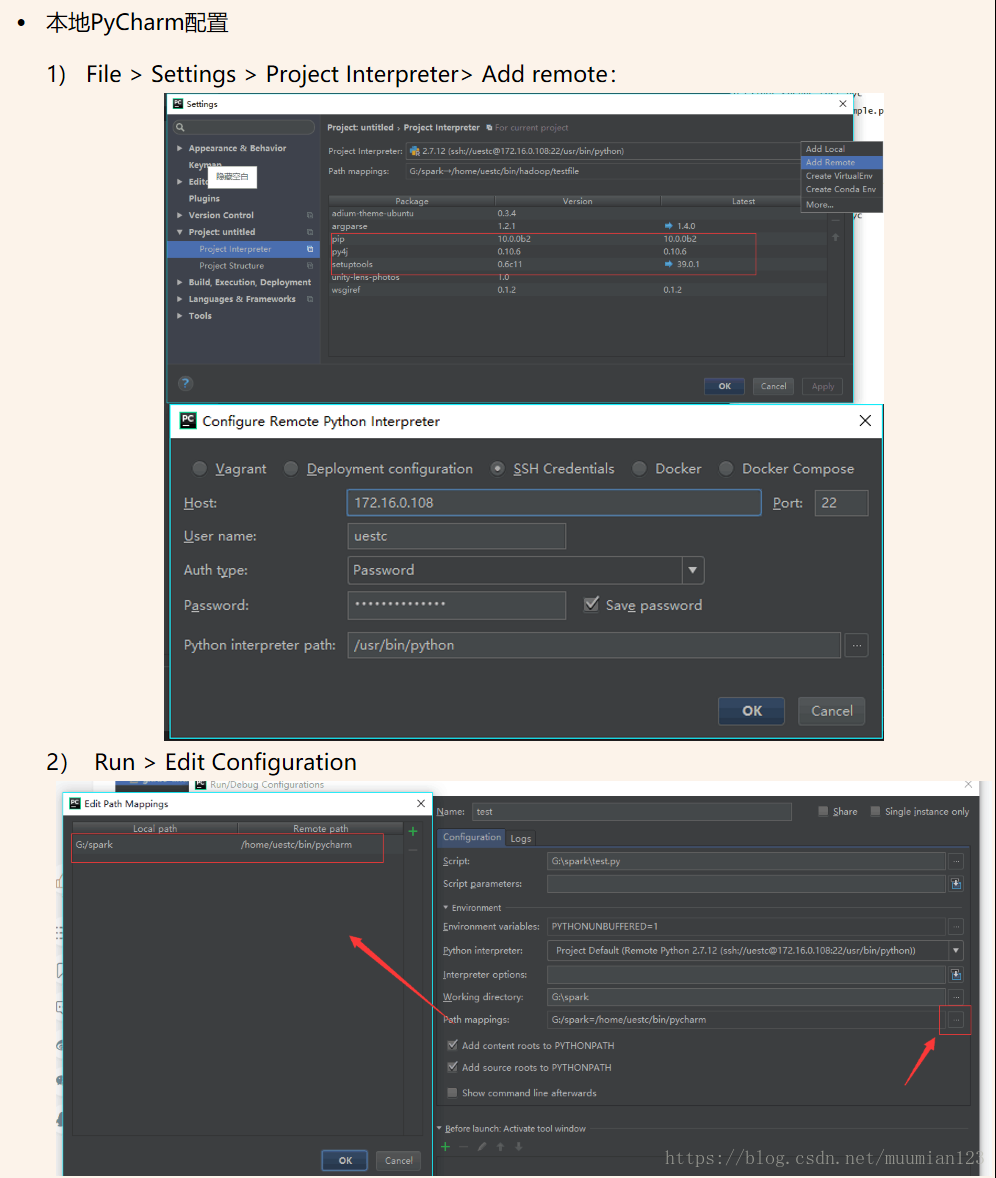996x1178 pixels.
Task: Click the Port input field
Action: coord(841,503)
